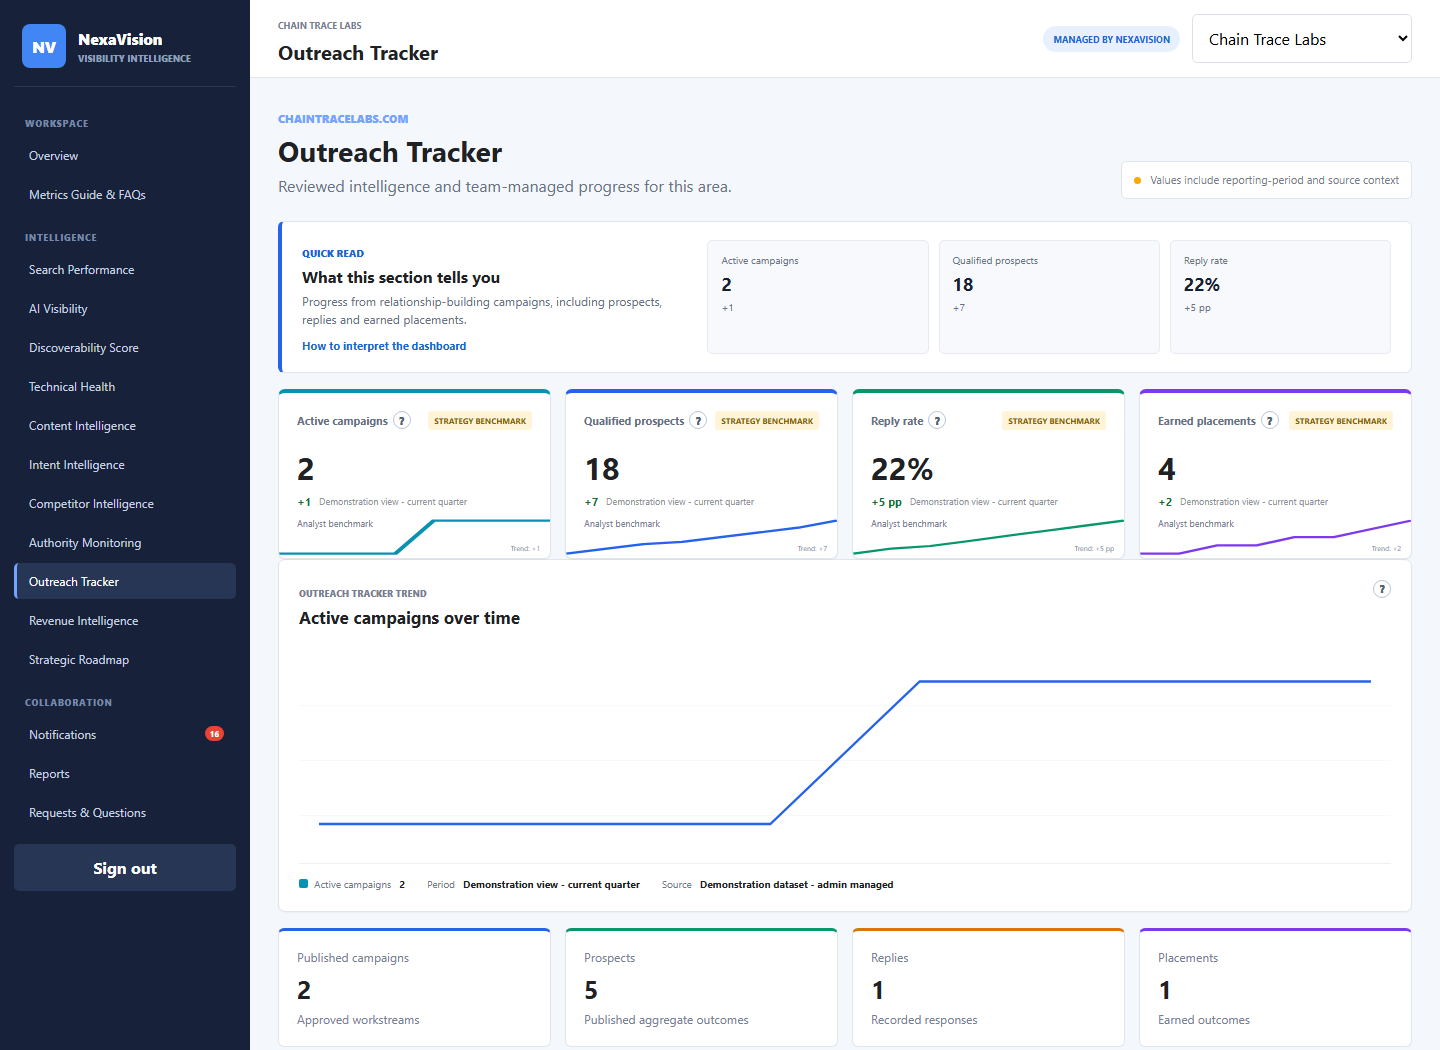
Task: Click Reply rate sparkline chart
Action: tap(988, 537)
